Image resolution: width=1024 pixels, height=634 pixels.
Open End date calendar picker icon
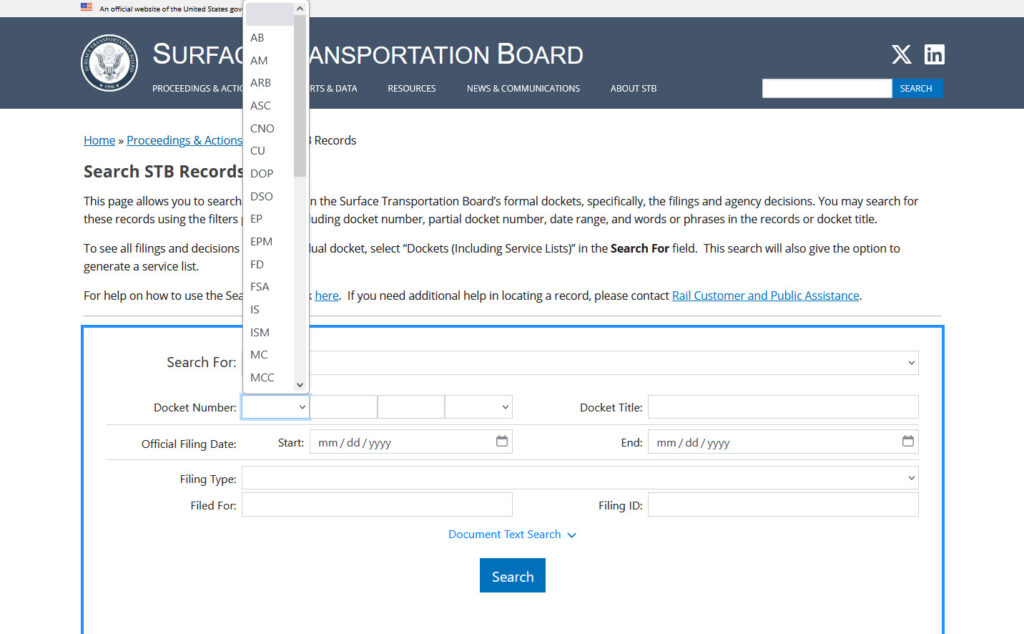coord(908,441)
